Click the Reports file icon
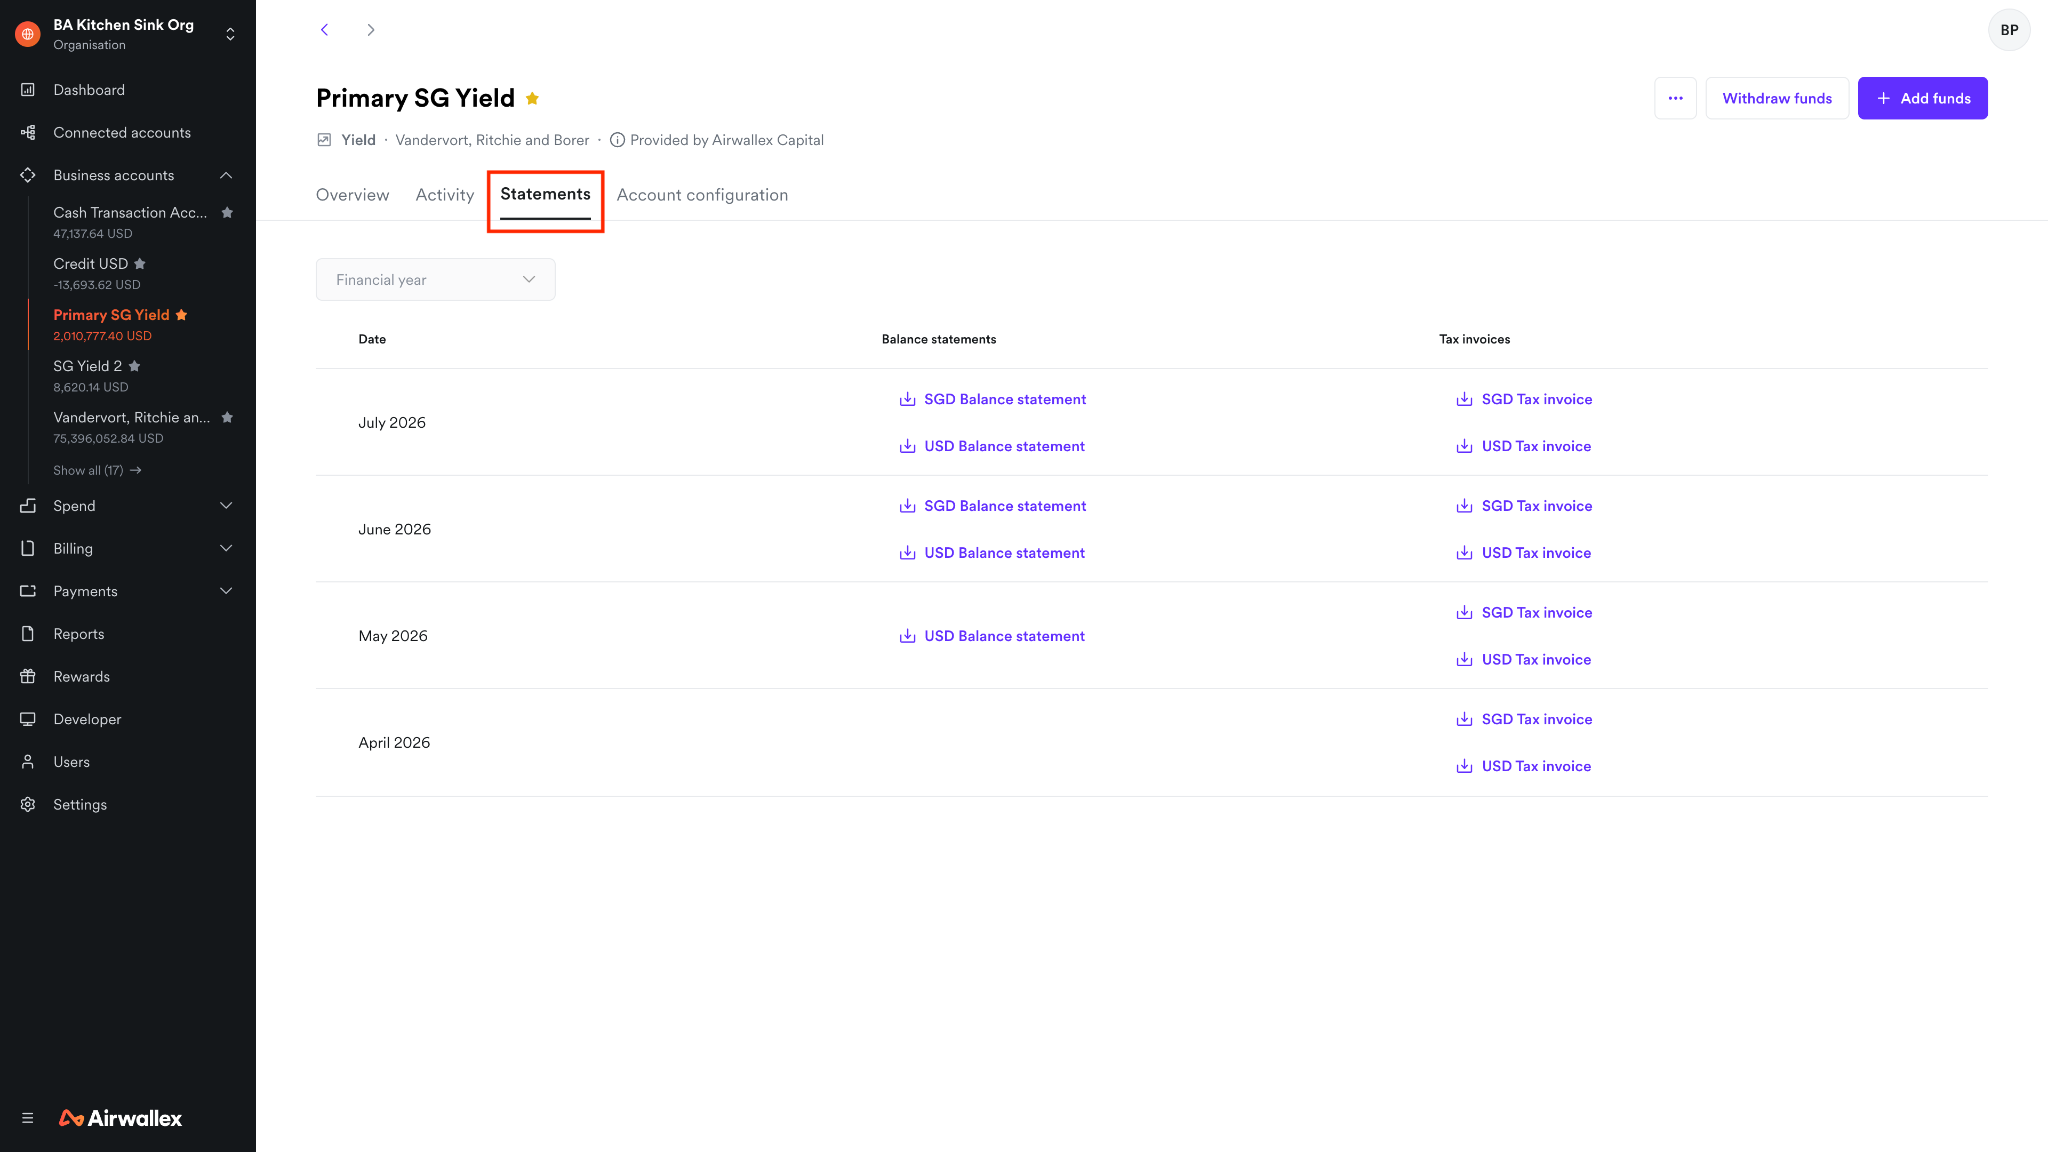 point(28,634)
